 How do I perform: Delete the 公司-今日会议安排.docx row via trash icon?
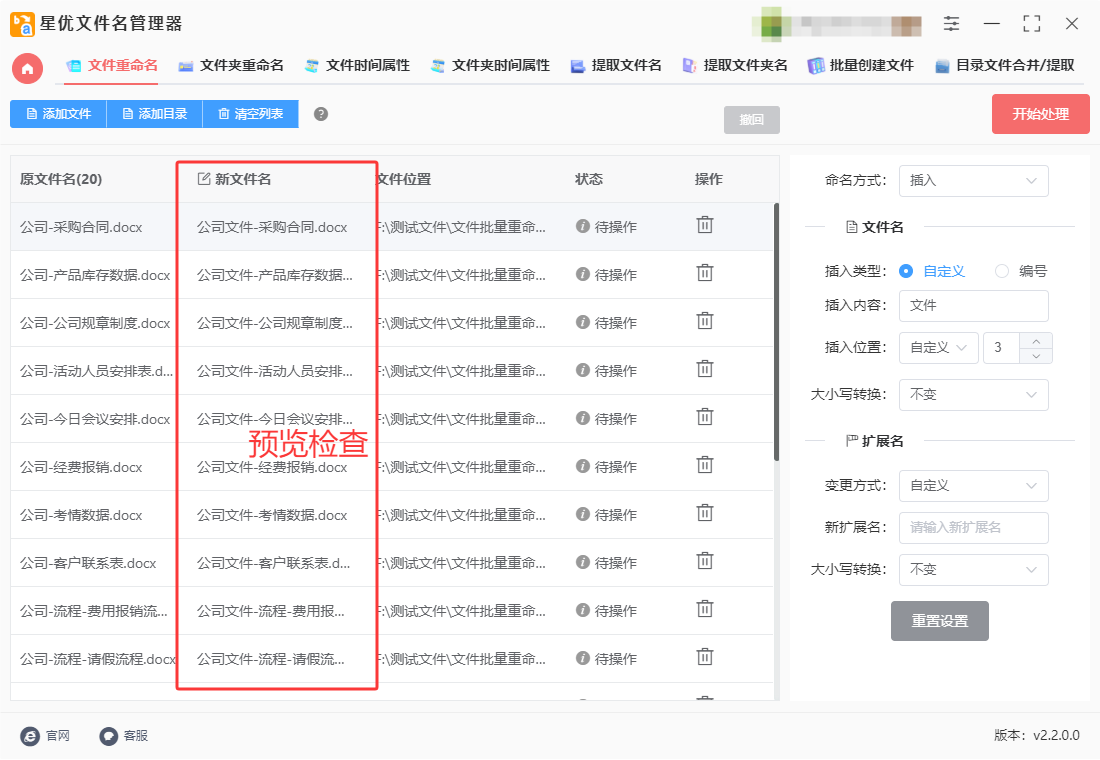click(x=704, y=417)
